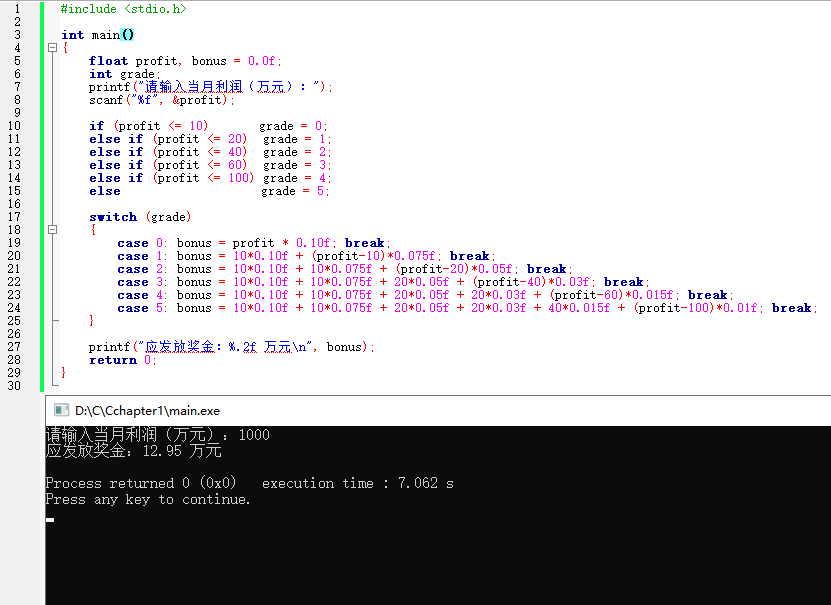The height and width of the screenshot is (605, 831).
Task: Click the case 4 label
Action: [x=142, y=295]
